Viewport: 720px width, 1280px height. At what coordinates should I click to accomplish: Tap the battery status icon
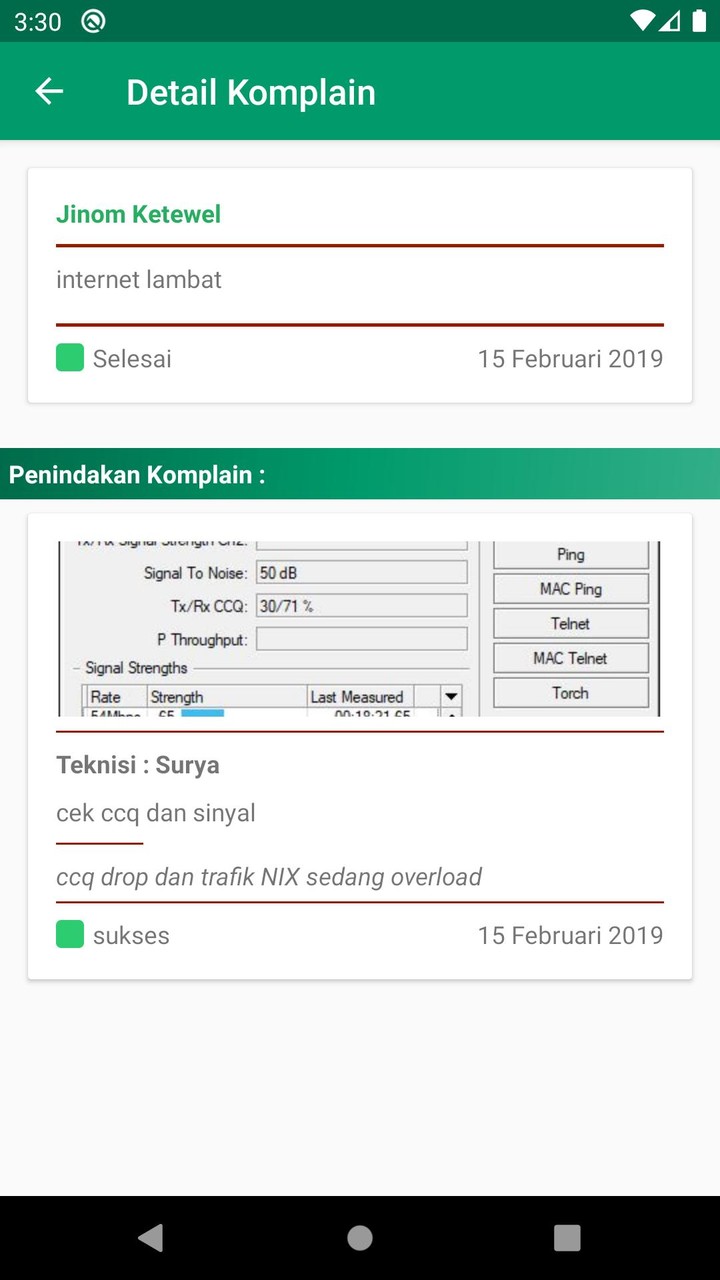698,21
